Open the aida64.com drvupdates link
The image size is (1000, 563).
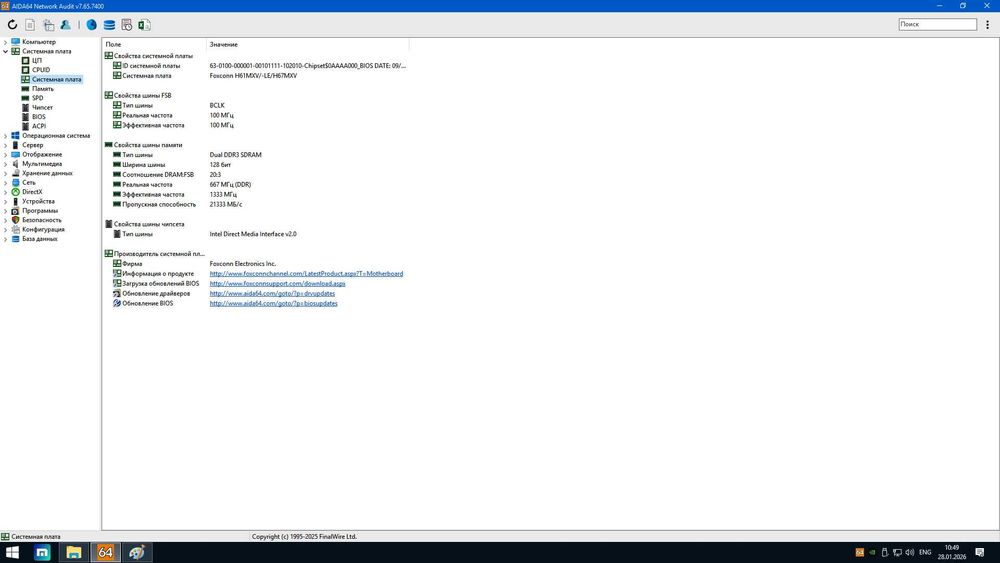tap(272, 293)
